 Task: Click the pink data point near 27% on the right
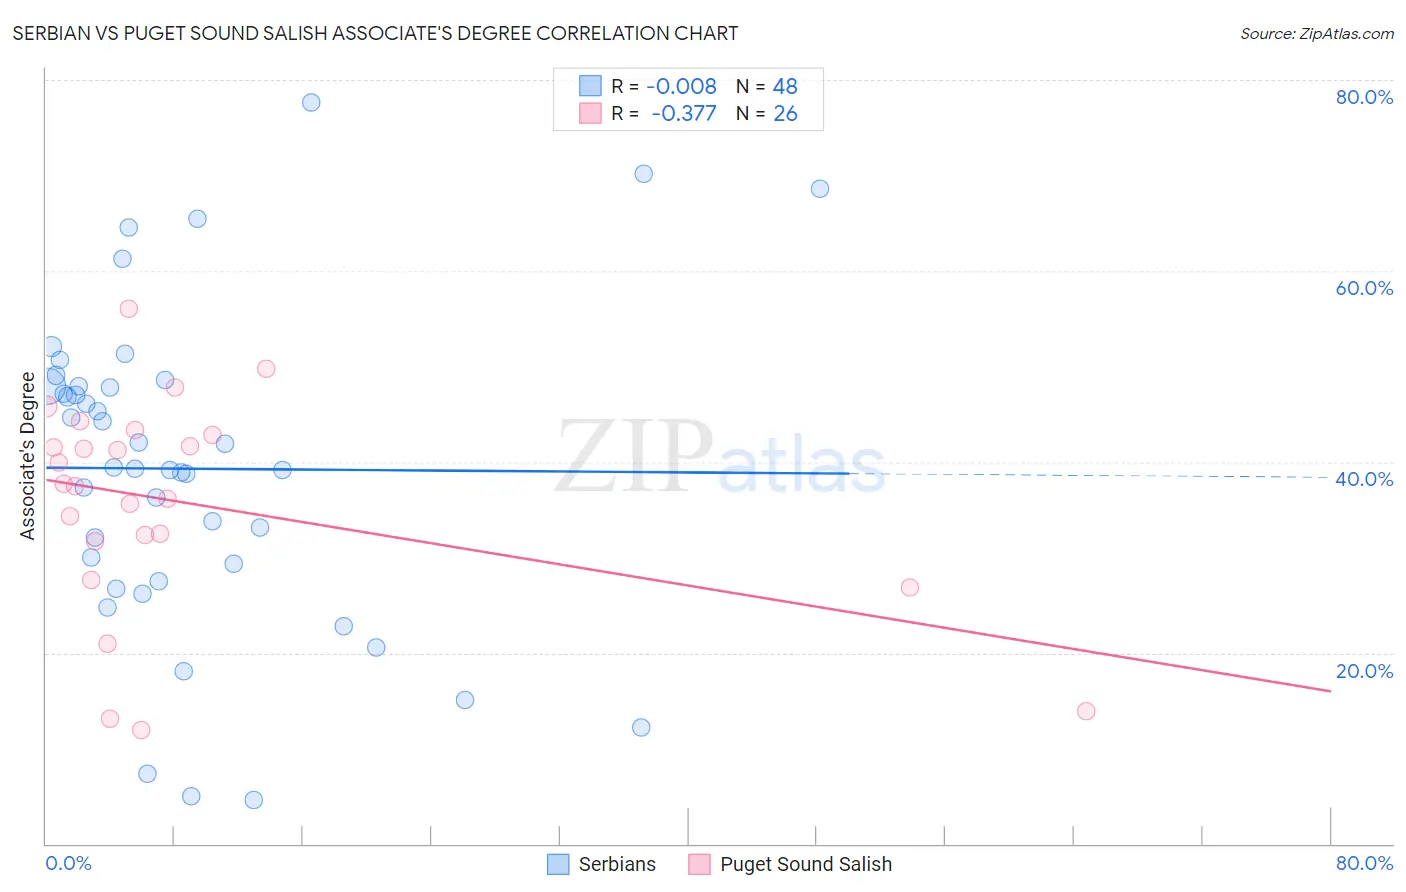coord(910,587)
